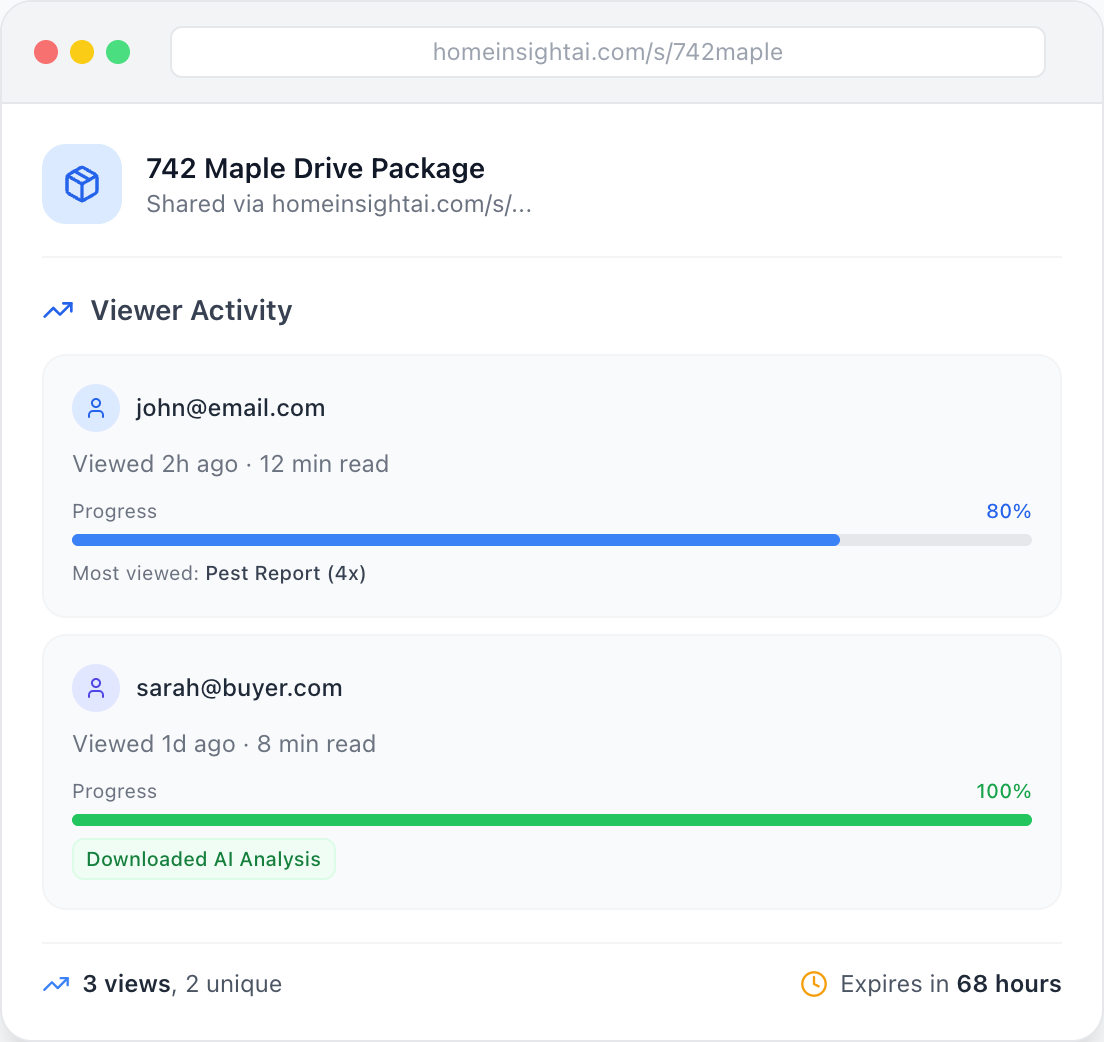Viewport: 1104px width, 1042px height.
Task: Click john@email.com's user avatar icon
Action: click(95, 408)
